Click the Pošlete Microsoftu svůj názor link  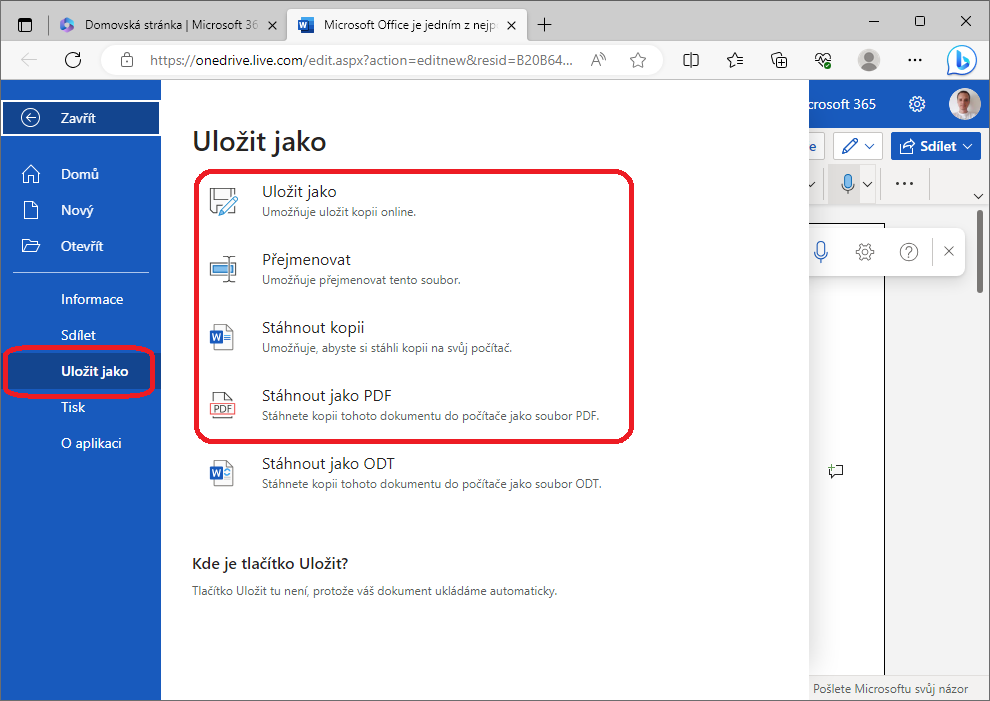(x=890, y=688)
